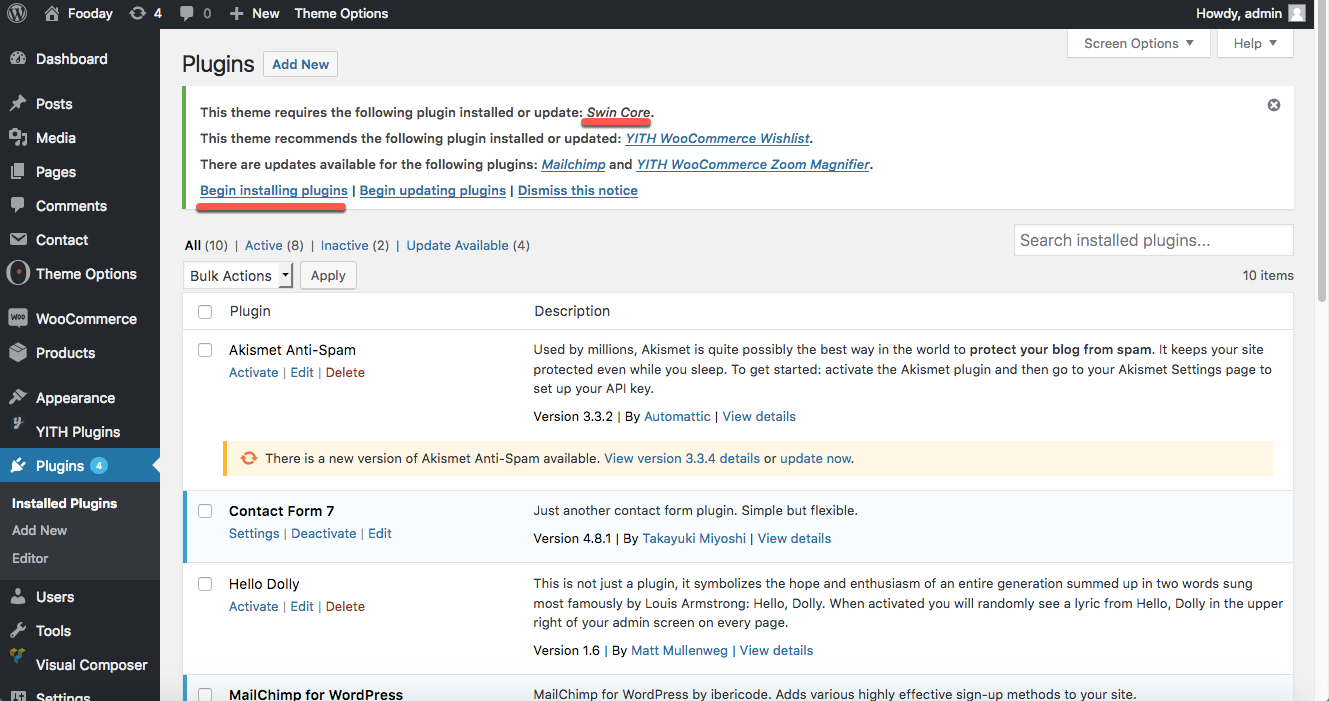Viewport: 1329px width, 701px height.
Task: Click the Products box icon
Action: [18, 353]
